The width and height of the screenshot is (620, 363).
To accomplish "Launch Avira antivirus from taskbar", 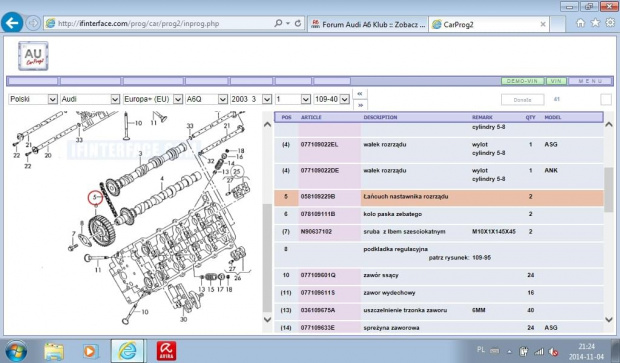I will [x=166, y=351].
